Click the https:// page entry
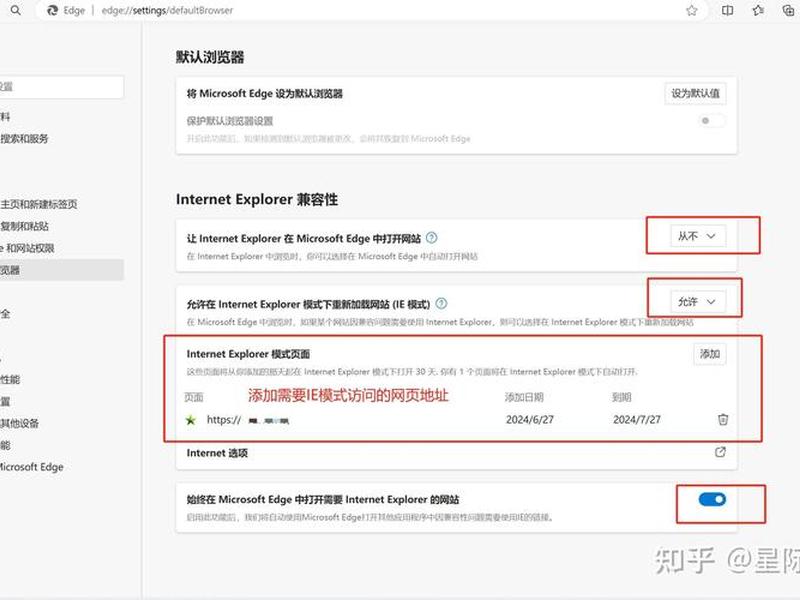 point(247,420)
